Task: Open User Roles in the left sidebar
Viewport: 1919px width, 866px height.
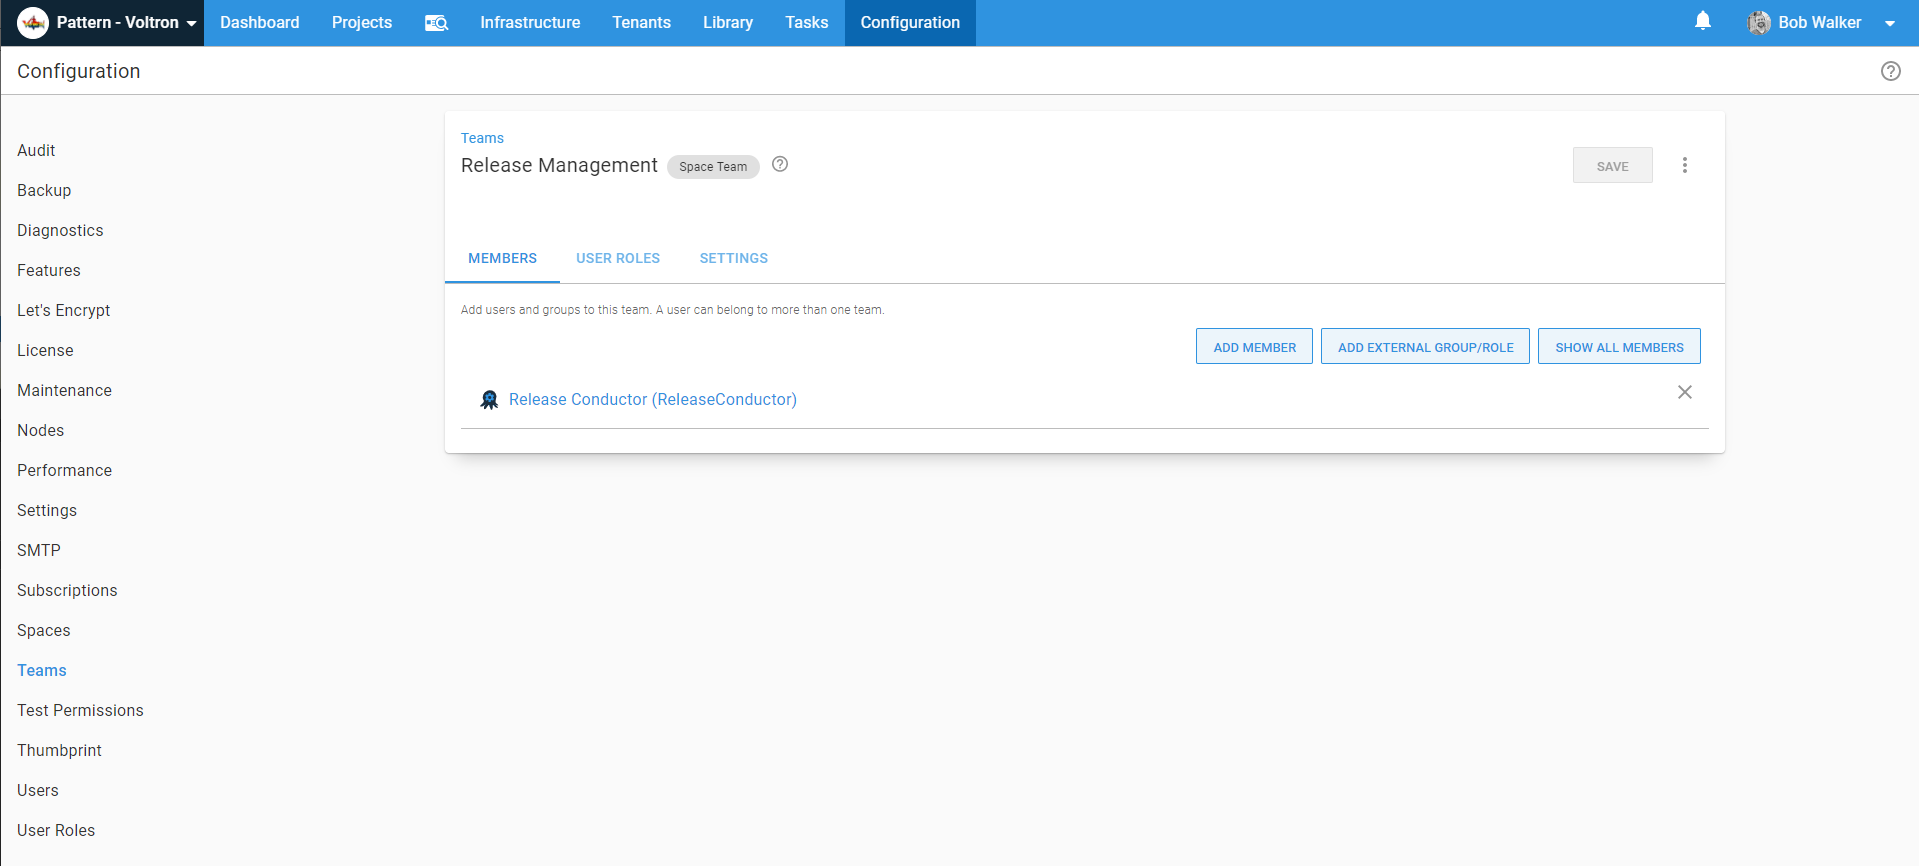Action: tap(56, 830)
